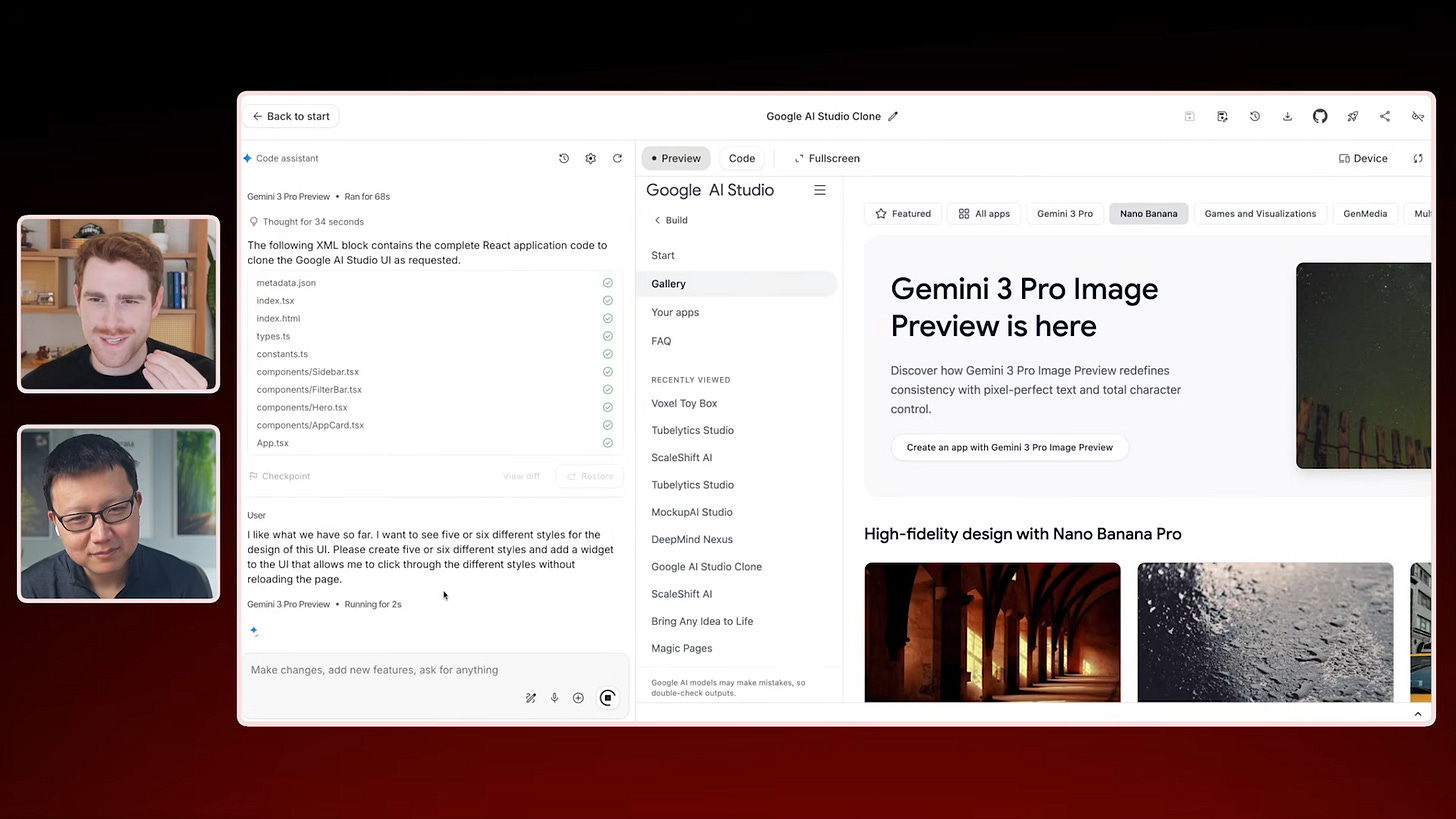
Task: Focus the Make changes prompt input
Action: pos(434,670)
